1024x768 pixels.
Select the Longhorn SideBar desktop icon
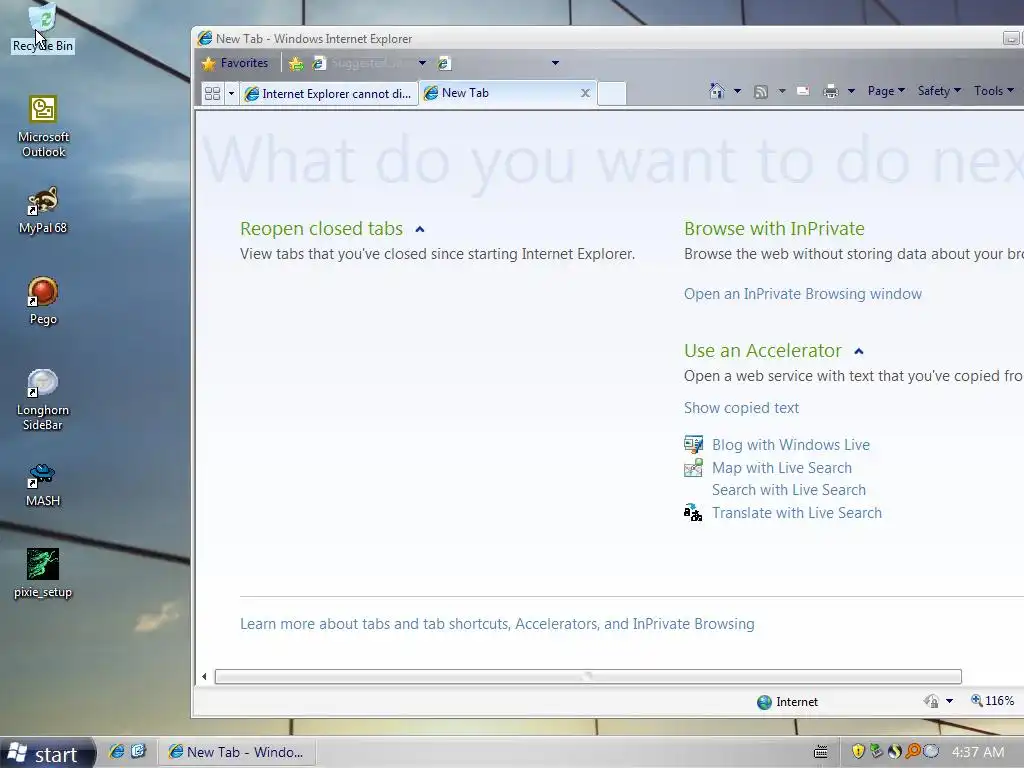pos(43,400)
